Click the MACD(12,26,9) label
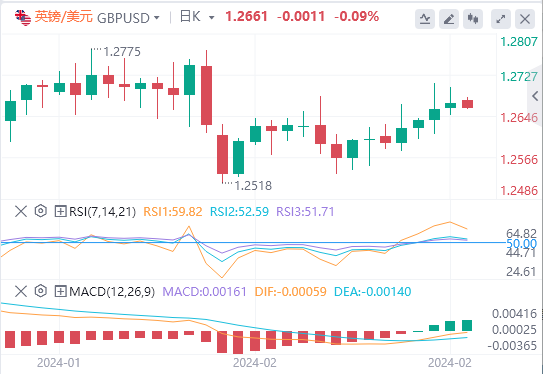 [x=112, y=292]
